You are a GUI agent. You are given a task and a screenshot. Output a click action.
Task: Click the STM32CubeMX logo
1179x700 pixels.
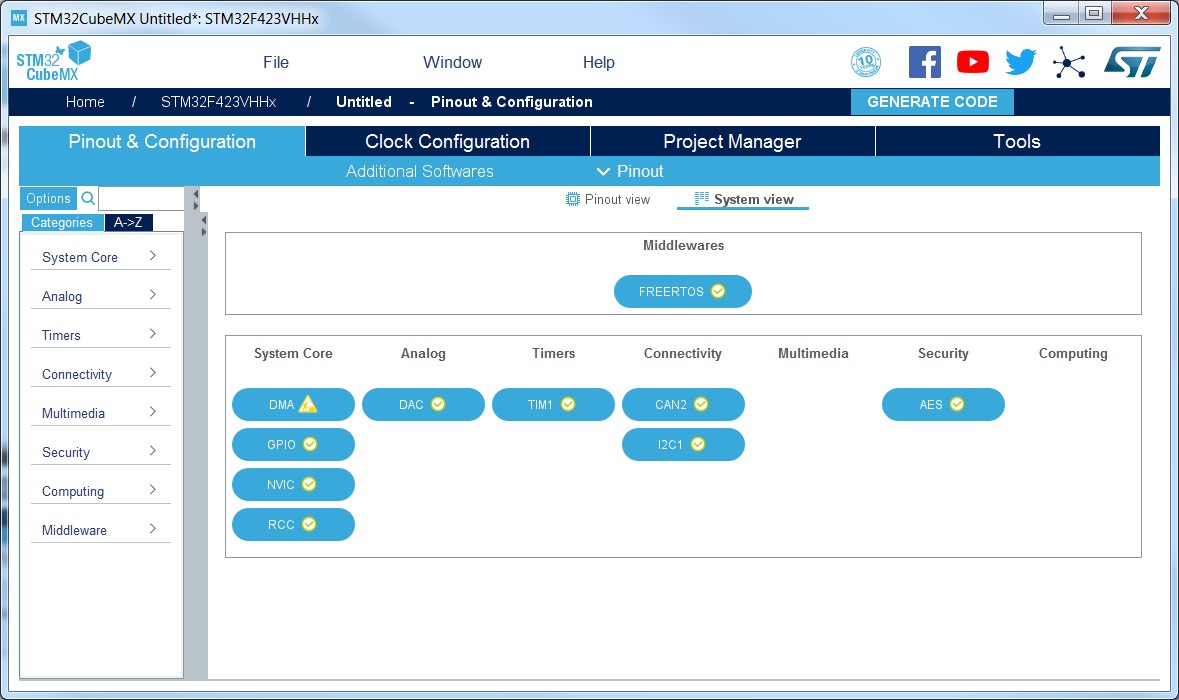coord(53,62)
